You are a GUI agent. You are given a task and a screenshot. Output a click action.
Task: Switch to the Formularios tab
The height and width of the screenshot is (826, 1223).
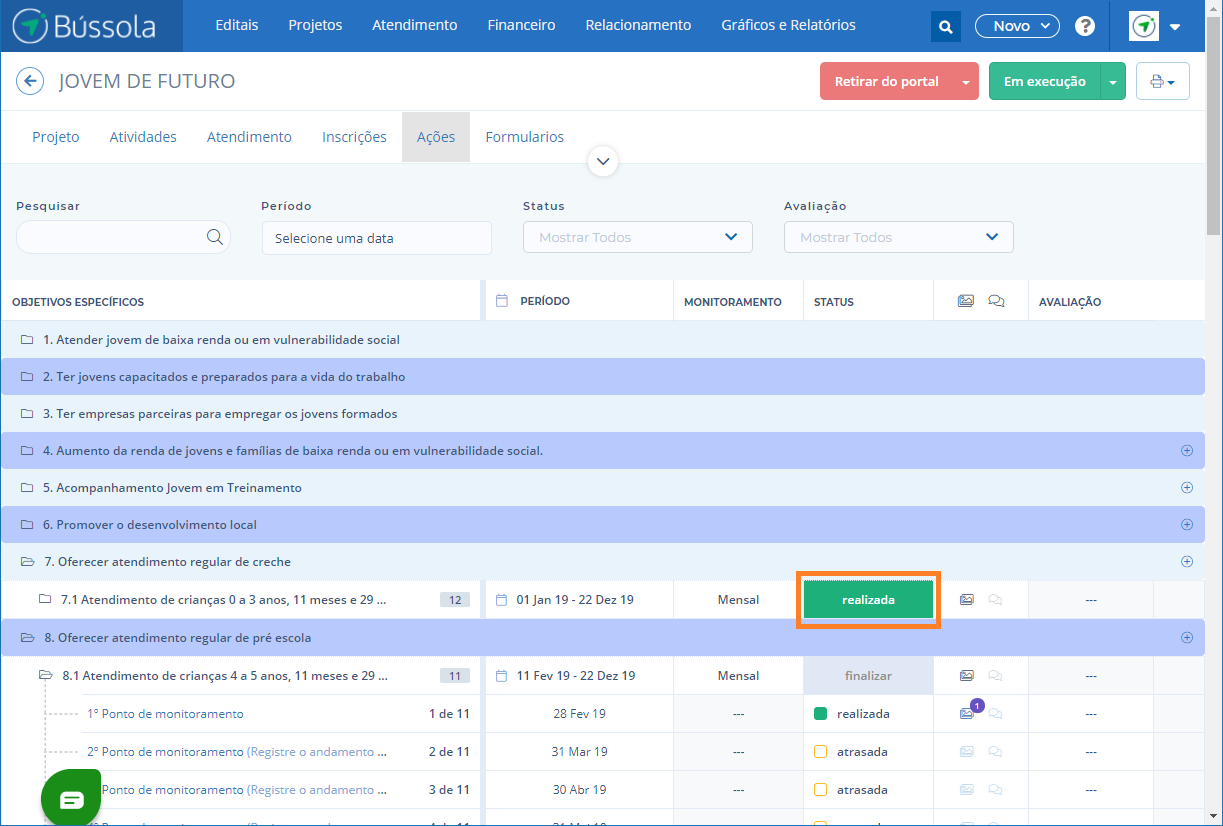[x=525, y=137]
